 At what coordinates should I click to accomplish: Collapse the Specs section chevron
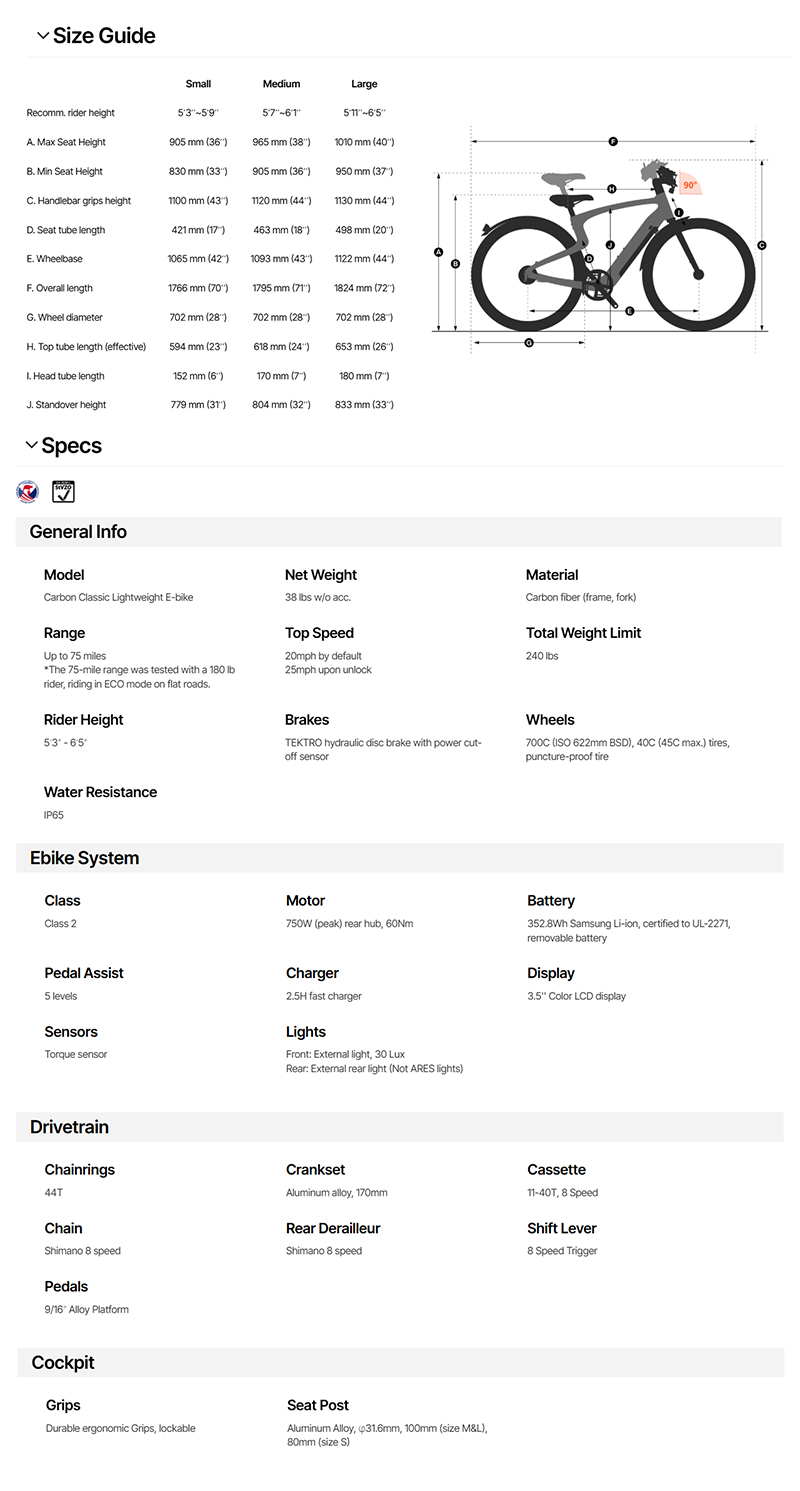(32, 445)
